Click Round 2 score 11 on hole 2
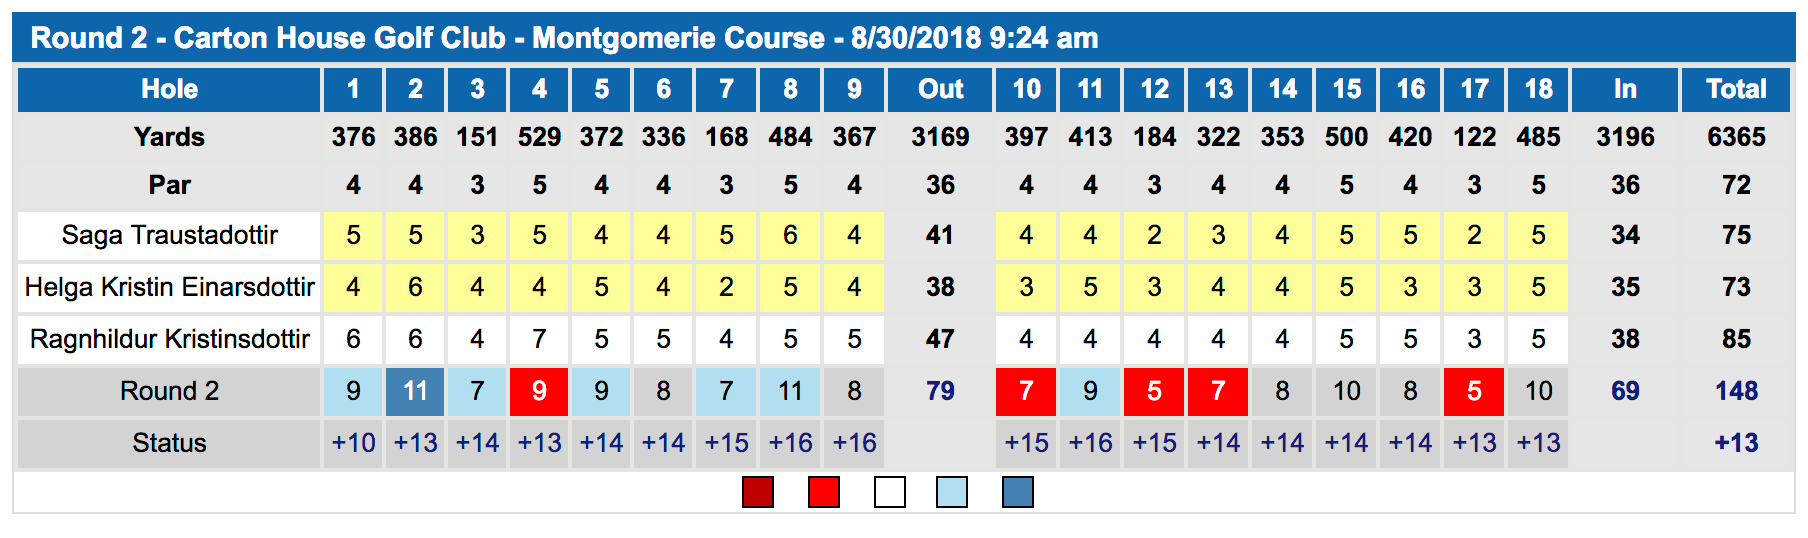Viewport: 1808px width, 538px height. coord(415,391)
